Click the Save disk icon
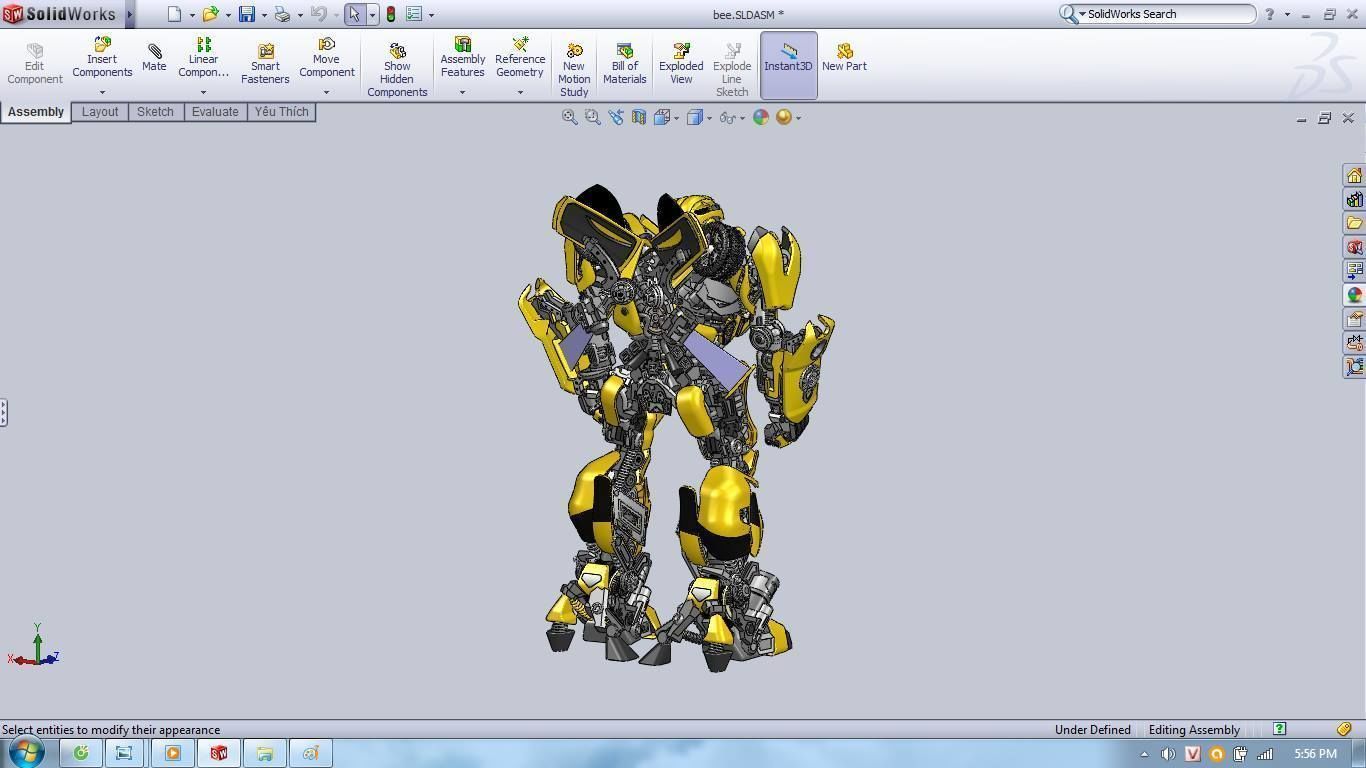The width and height of the screenshot is (1366, 768). [246, 14]
